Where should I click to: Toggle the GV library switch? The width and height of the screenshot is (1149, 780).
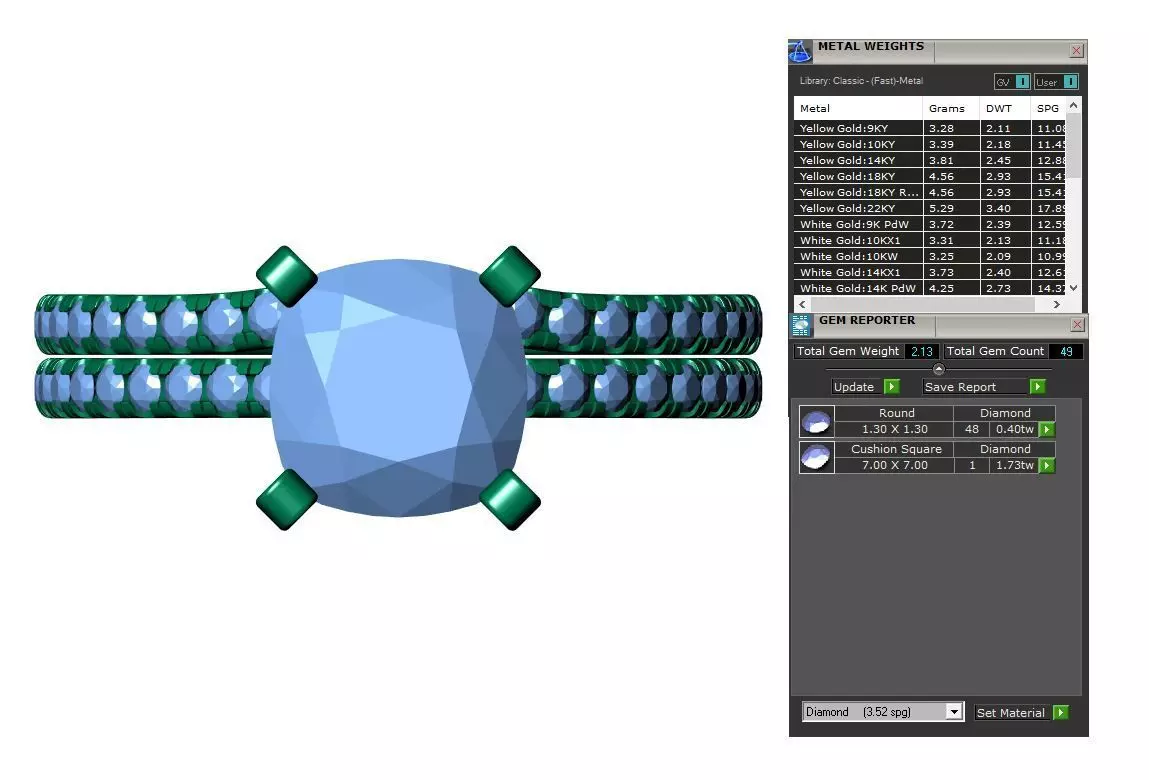coord(1022,82)
